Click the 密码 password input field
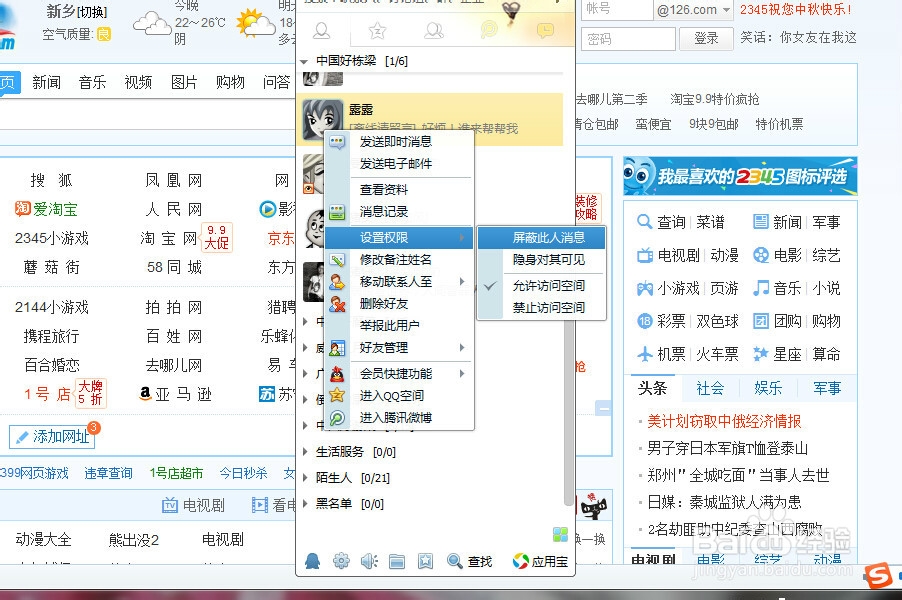 point(628,39)
